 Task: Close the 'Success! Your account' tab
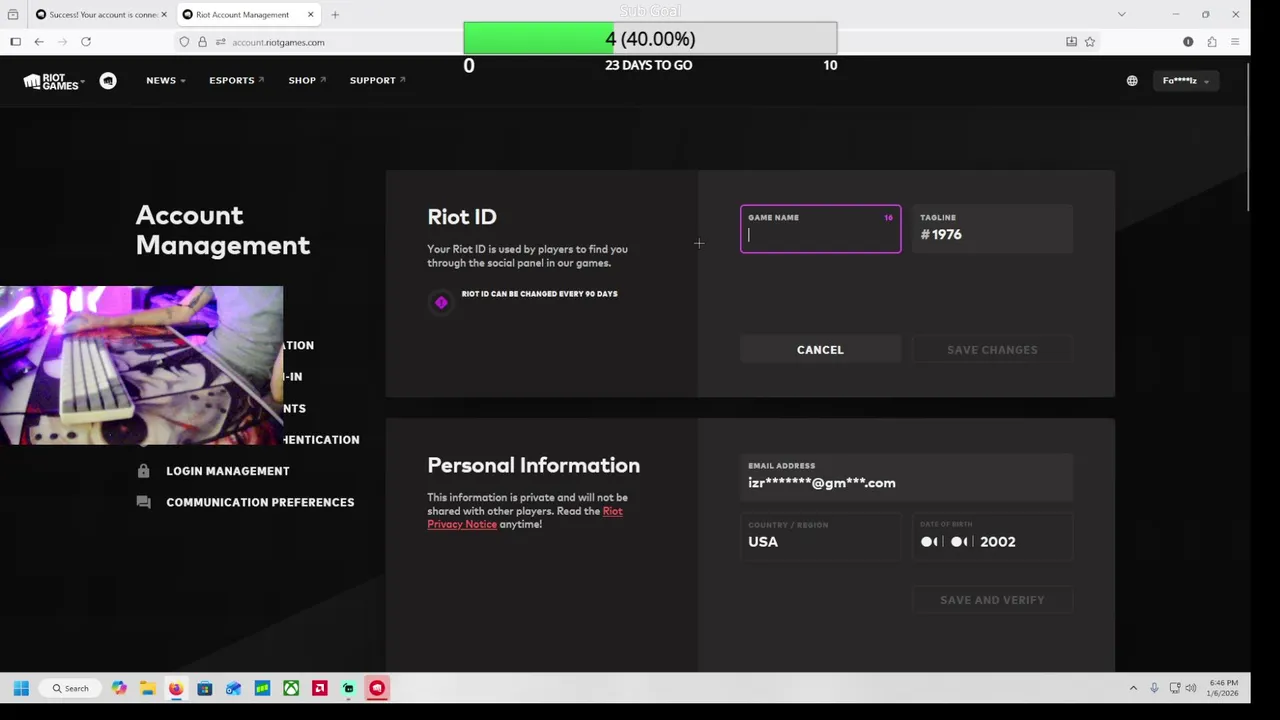coord(164,15)
